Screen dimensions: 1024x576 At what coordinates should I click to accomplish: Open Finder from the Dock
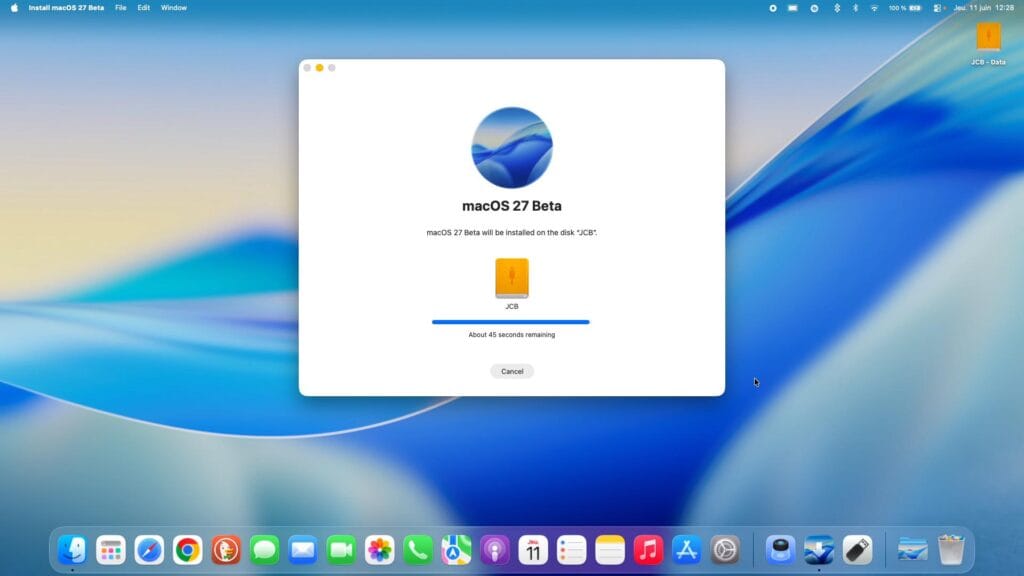click(72, 550)
